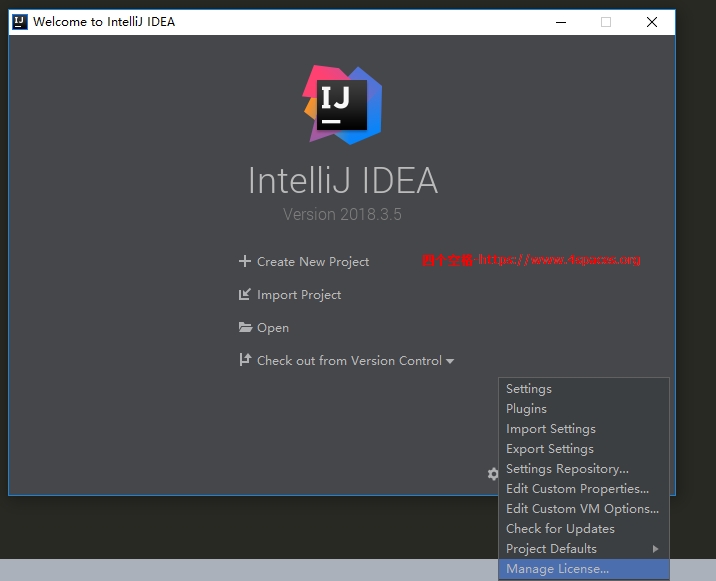Choose Edit Custom Properties... entry
Screen dimensions: 716x581
pyautogui.click(x=584, y=489)
